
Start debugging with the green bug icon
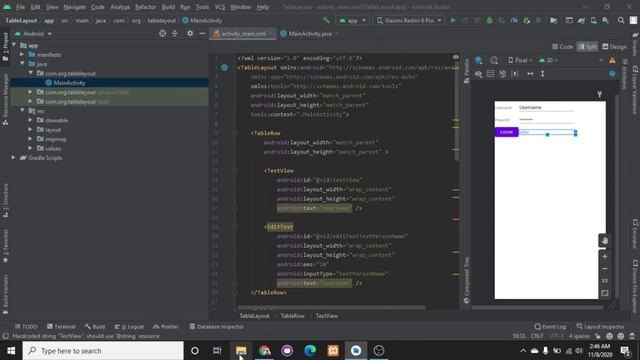489,20
